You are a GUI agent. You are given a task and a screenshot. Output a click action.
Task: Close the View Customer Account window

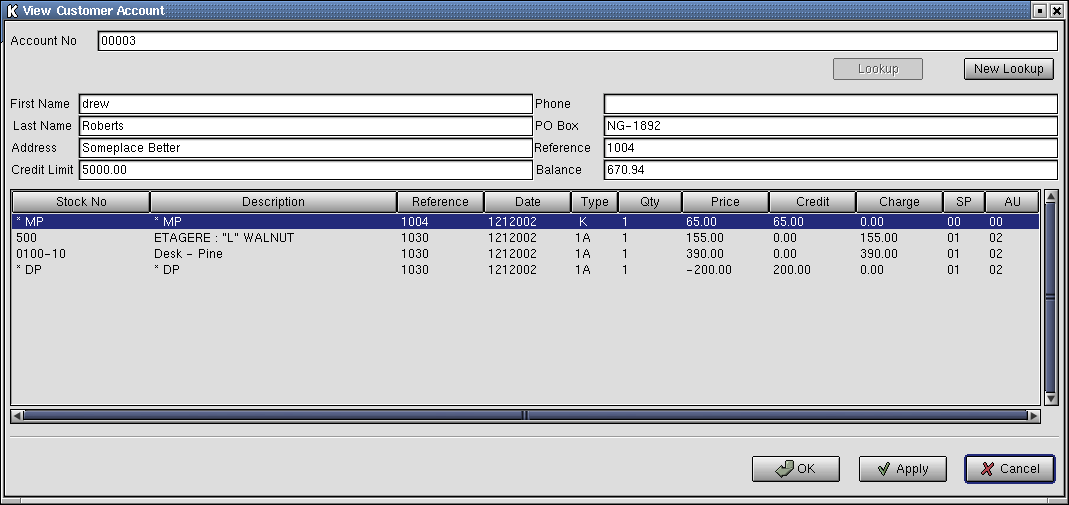point(1057,10)
